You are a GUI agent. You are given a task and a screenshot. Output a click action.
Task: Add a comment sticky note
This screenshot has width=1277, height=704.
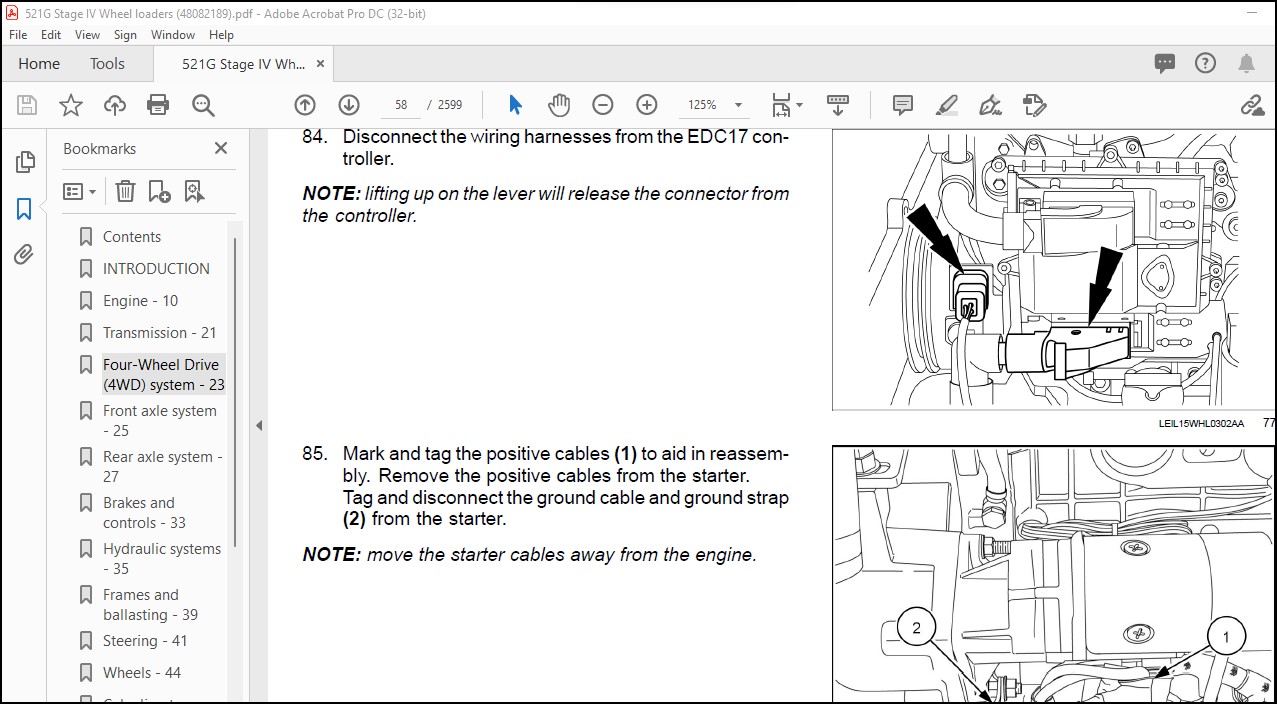[x=903, y=105]
